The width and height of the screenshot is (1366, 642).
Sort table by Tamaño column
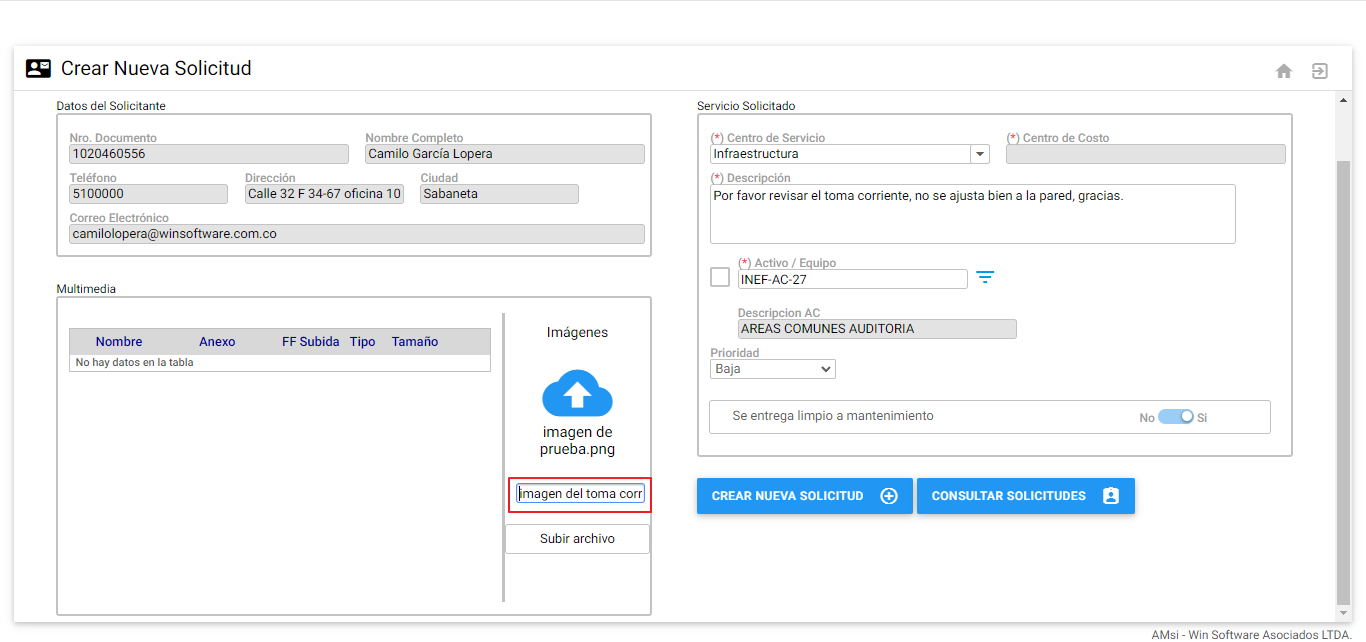tap(415, 342)
